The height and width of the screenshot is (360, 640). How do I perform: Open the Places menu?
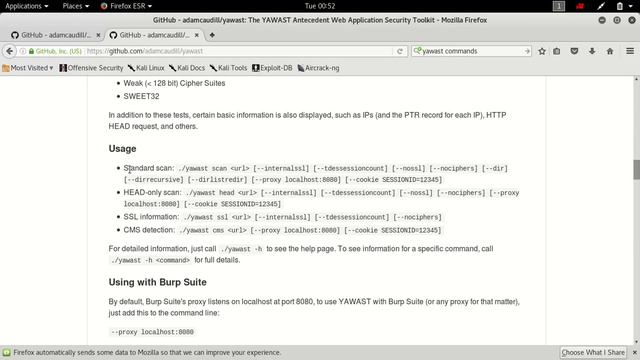[x=76, y=6]
